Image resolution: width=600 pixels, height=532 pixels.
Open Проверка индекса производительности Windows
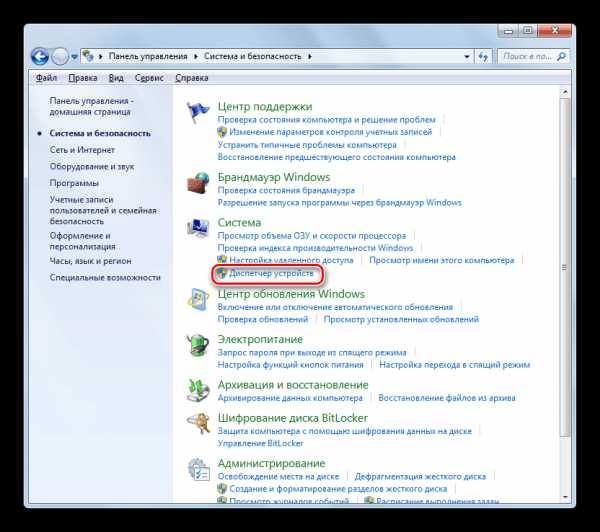pos(315,248)
